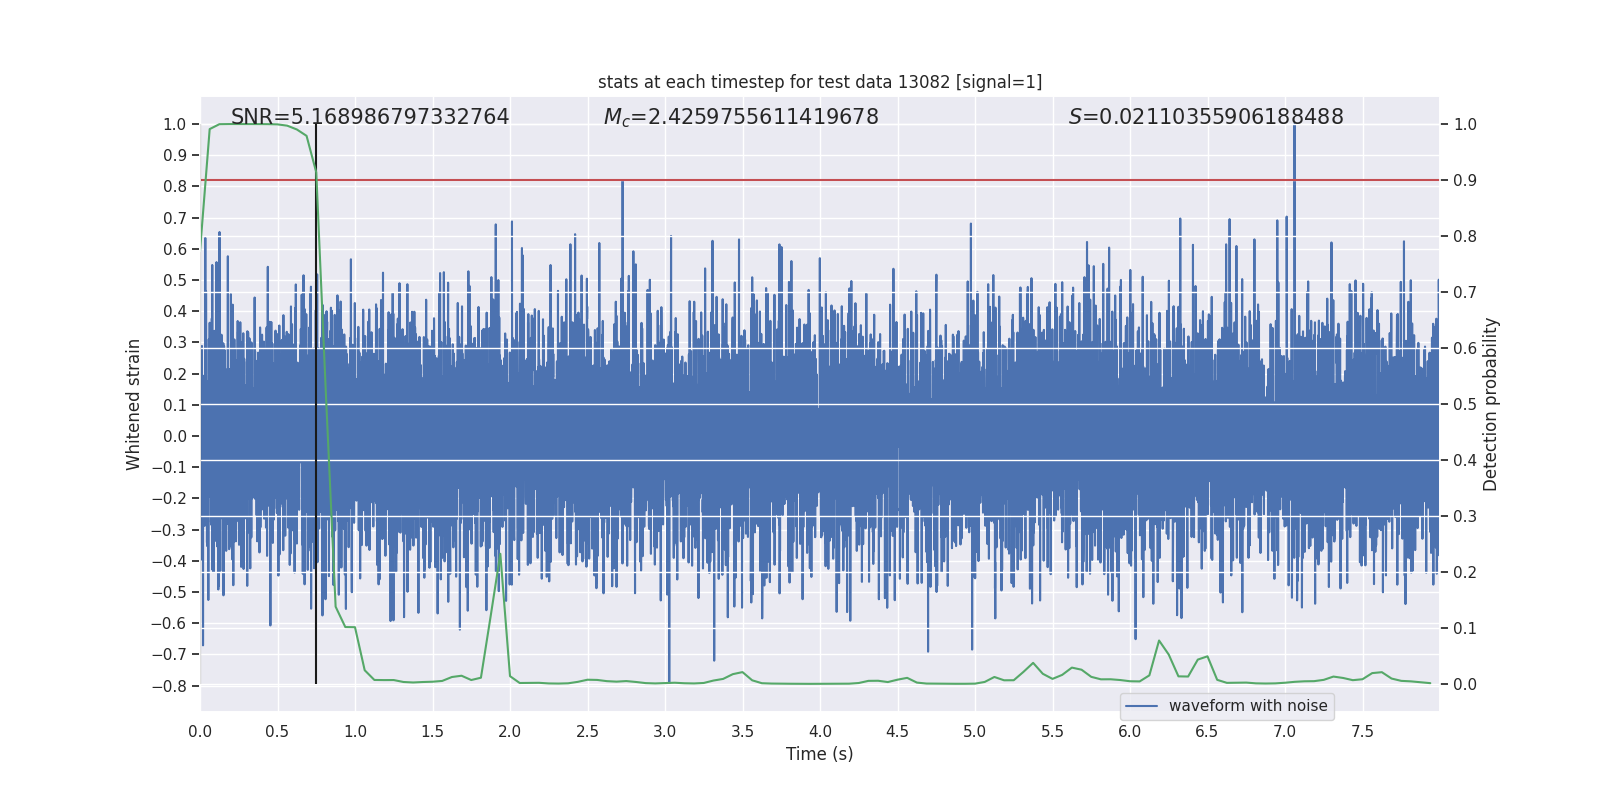The width and height of the screenshot is (1600, 800).
Task: Click the blue line sample in legend
Action: tap(1141, 706)
